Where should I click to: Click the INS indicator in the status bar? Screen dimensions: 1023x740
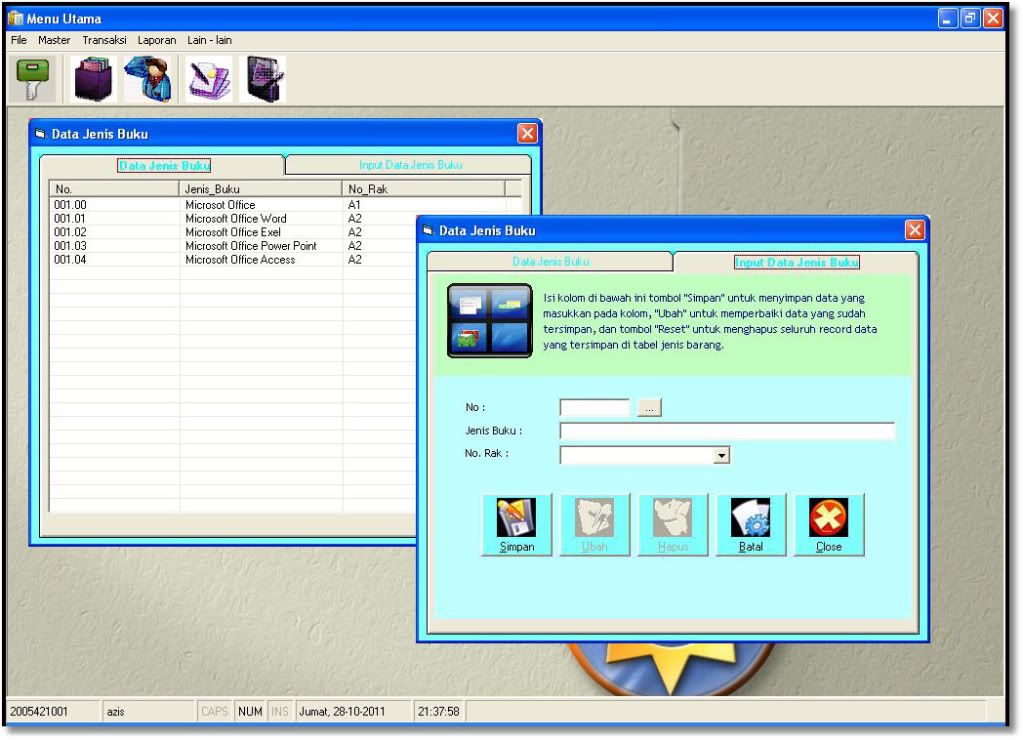(280, 711)
